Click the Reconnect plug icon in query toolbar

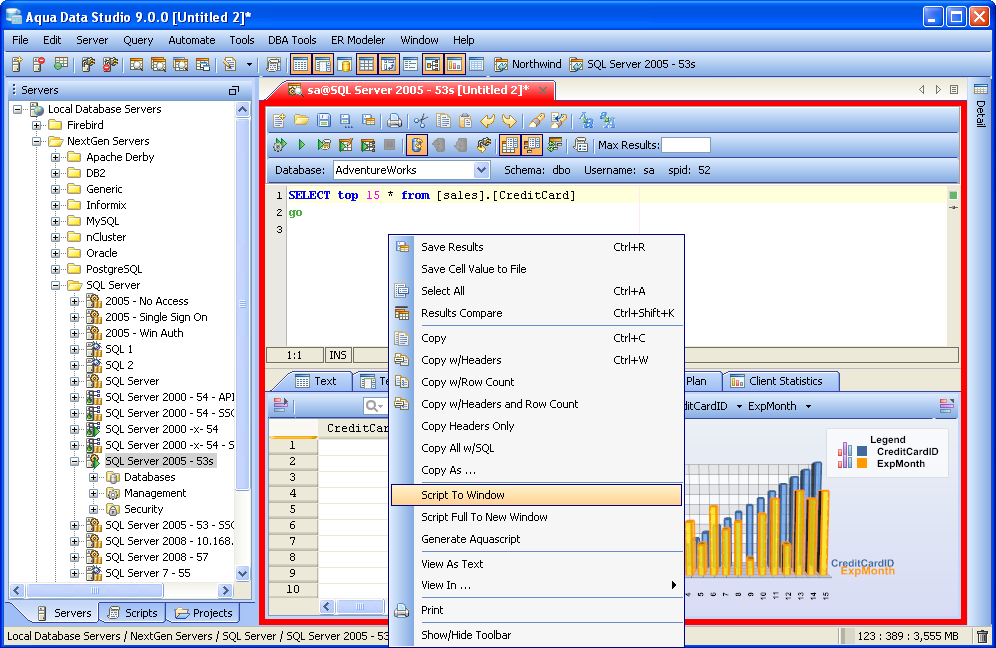[483, 145]
